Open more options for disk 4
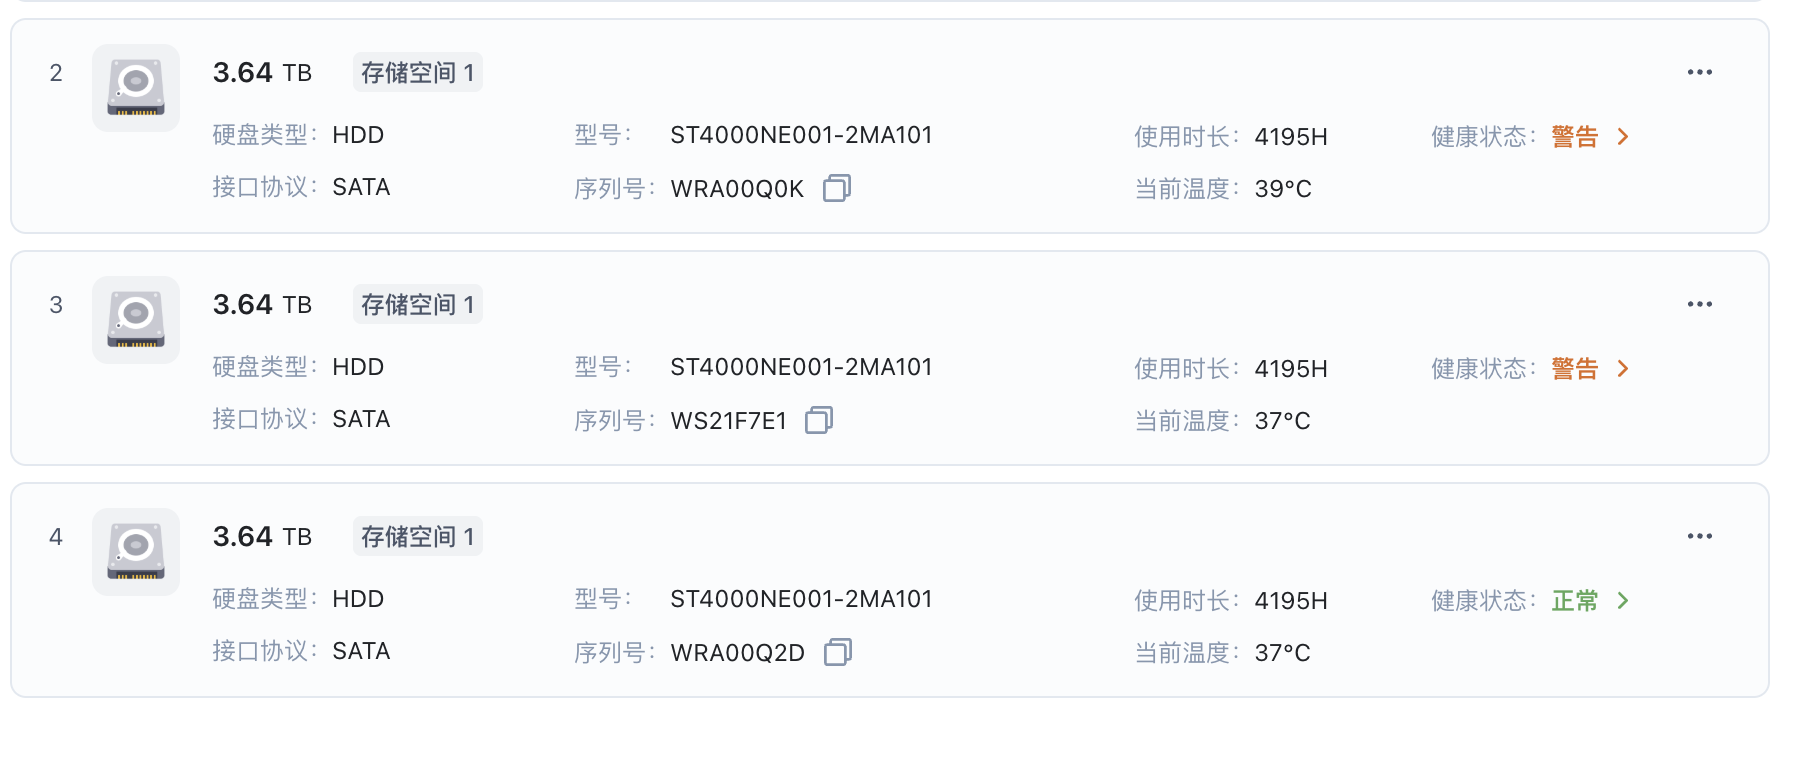This screenshot has width=1802, height=782. point(1699,536)
